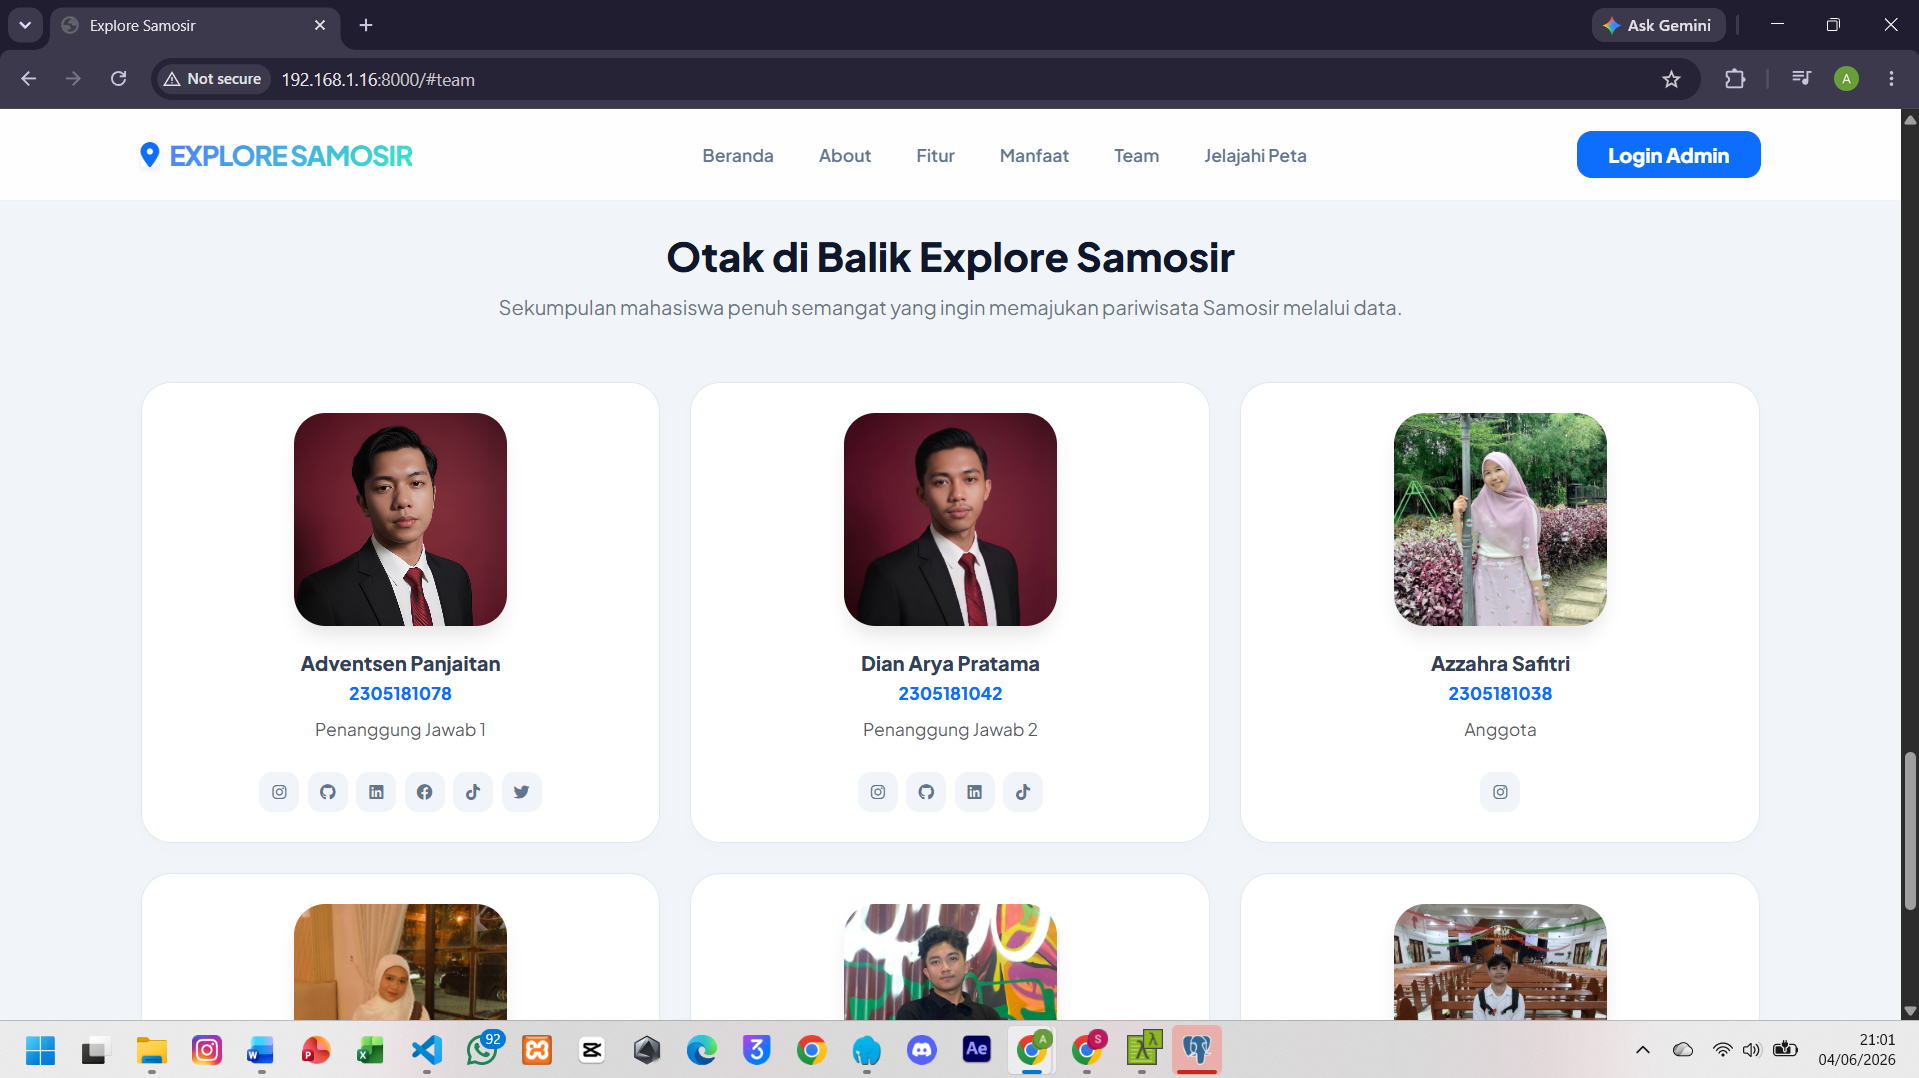Open Dian Arya Pratama's Instagram icon
This screenshot has height=1078, width=1919.
click(878, 792)
